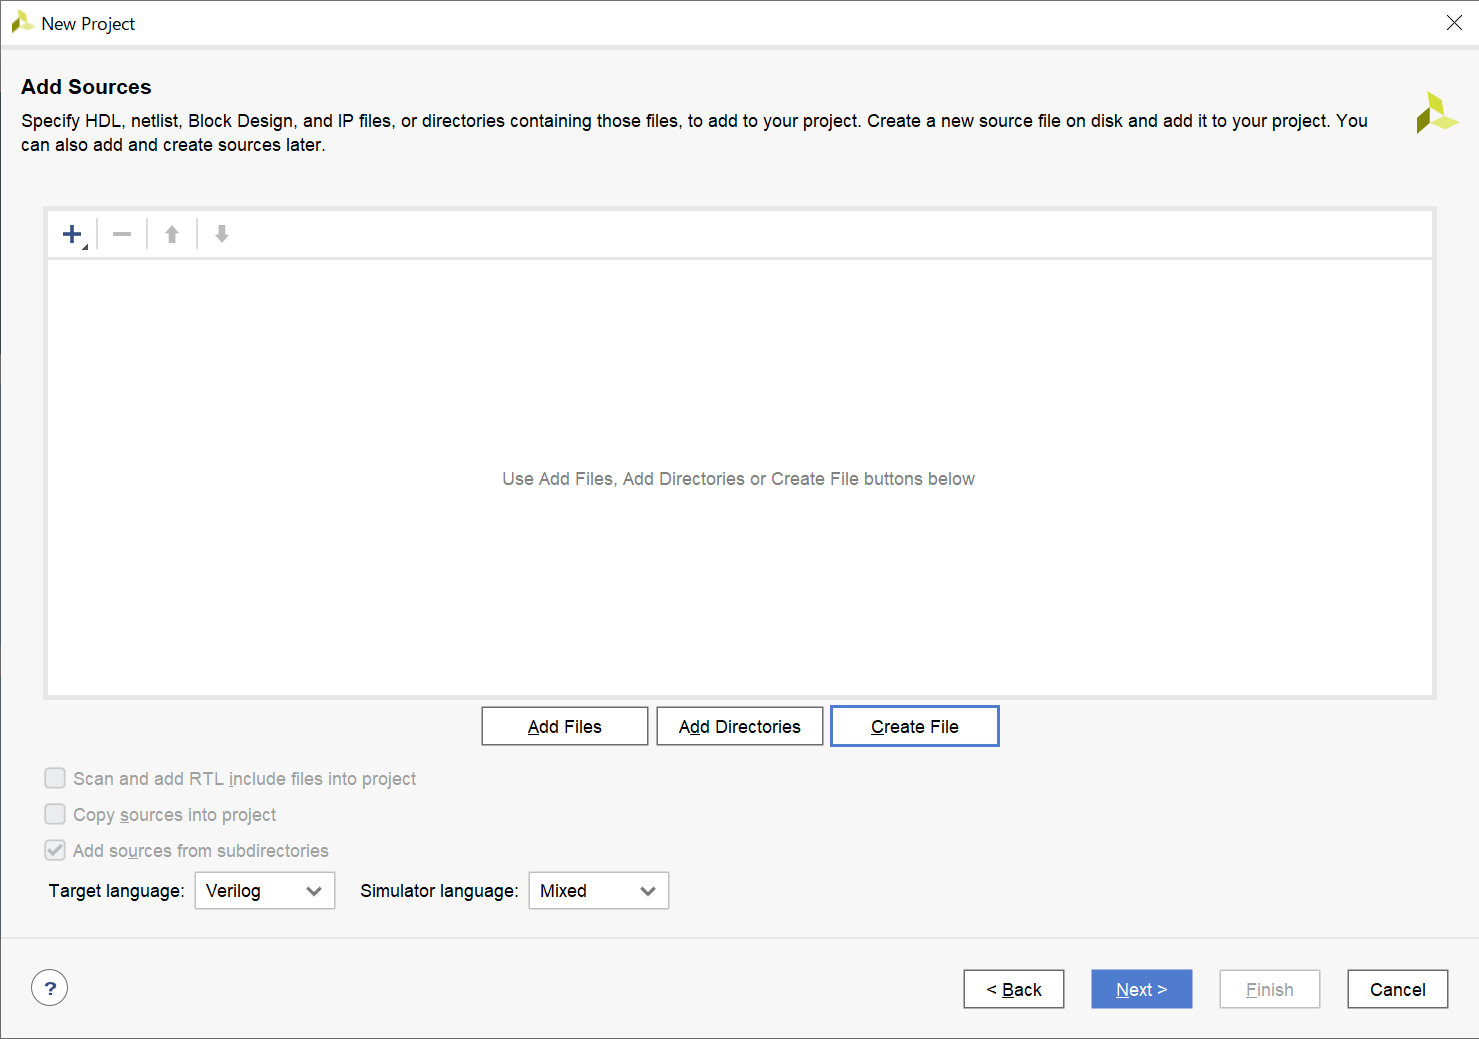
Task: Enable Scan and add RTL include files
Action: pyautogui.click(x=55, y=778)
